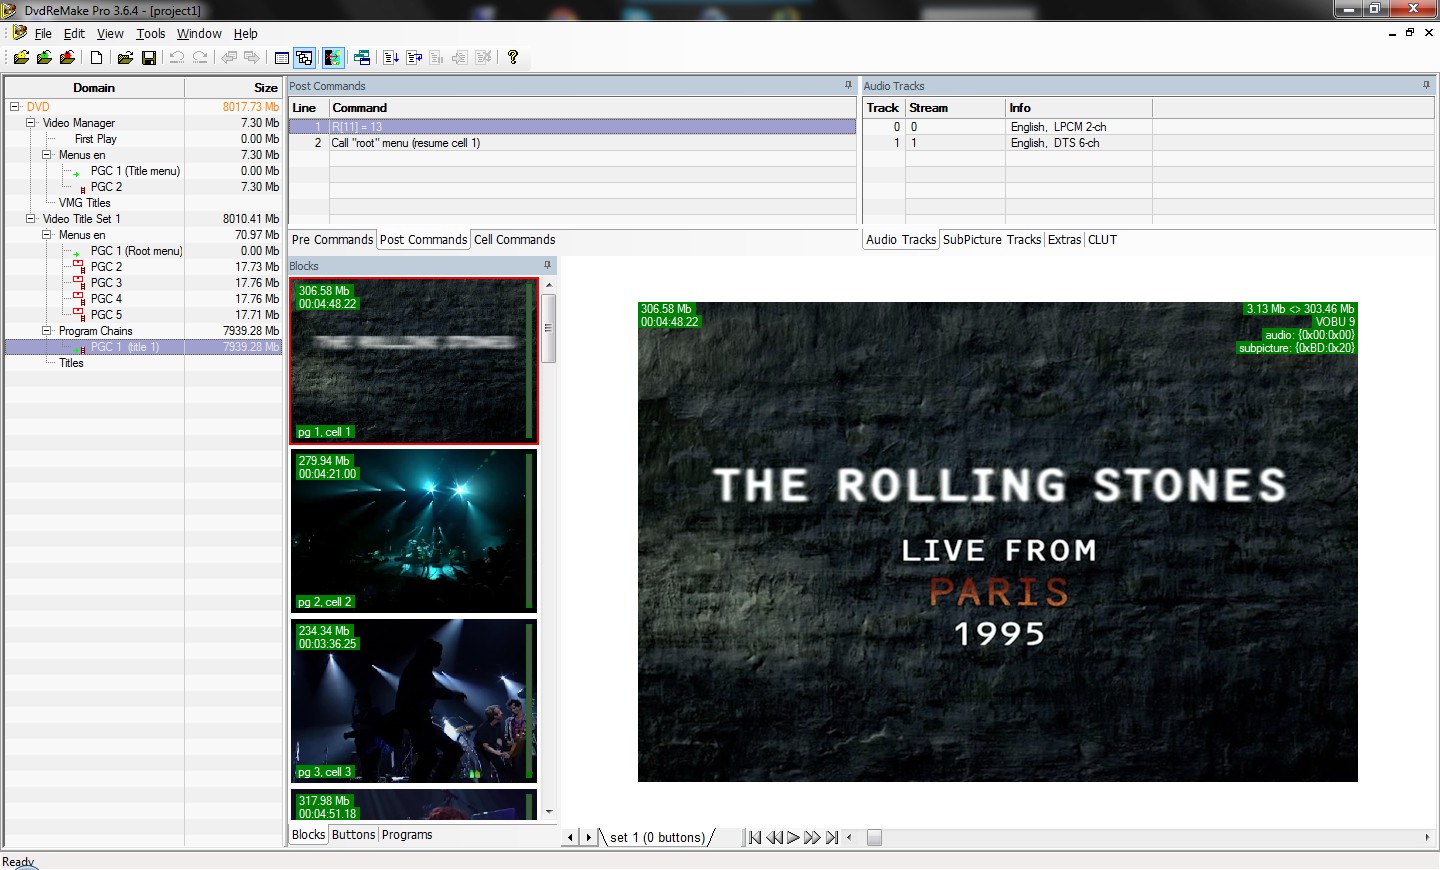The image size is (1440, 870).
Task: Jump to last frame playback button
Action: click(x=832, y=838)
